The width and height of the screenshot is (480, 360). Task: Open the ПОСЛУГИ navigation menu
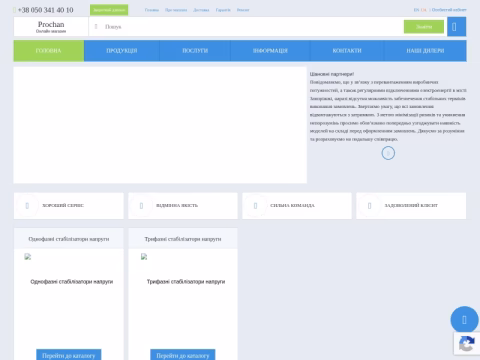[195, 51]
